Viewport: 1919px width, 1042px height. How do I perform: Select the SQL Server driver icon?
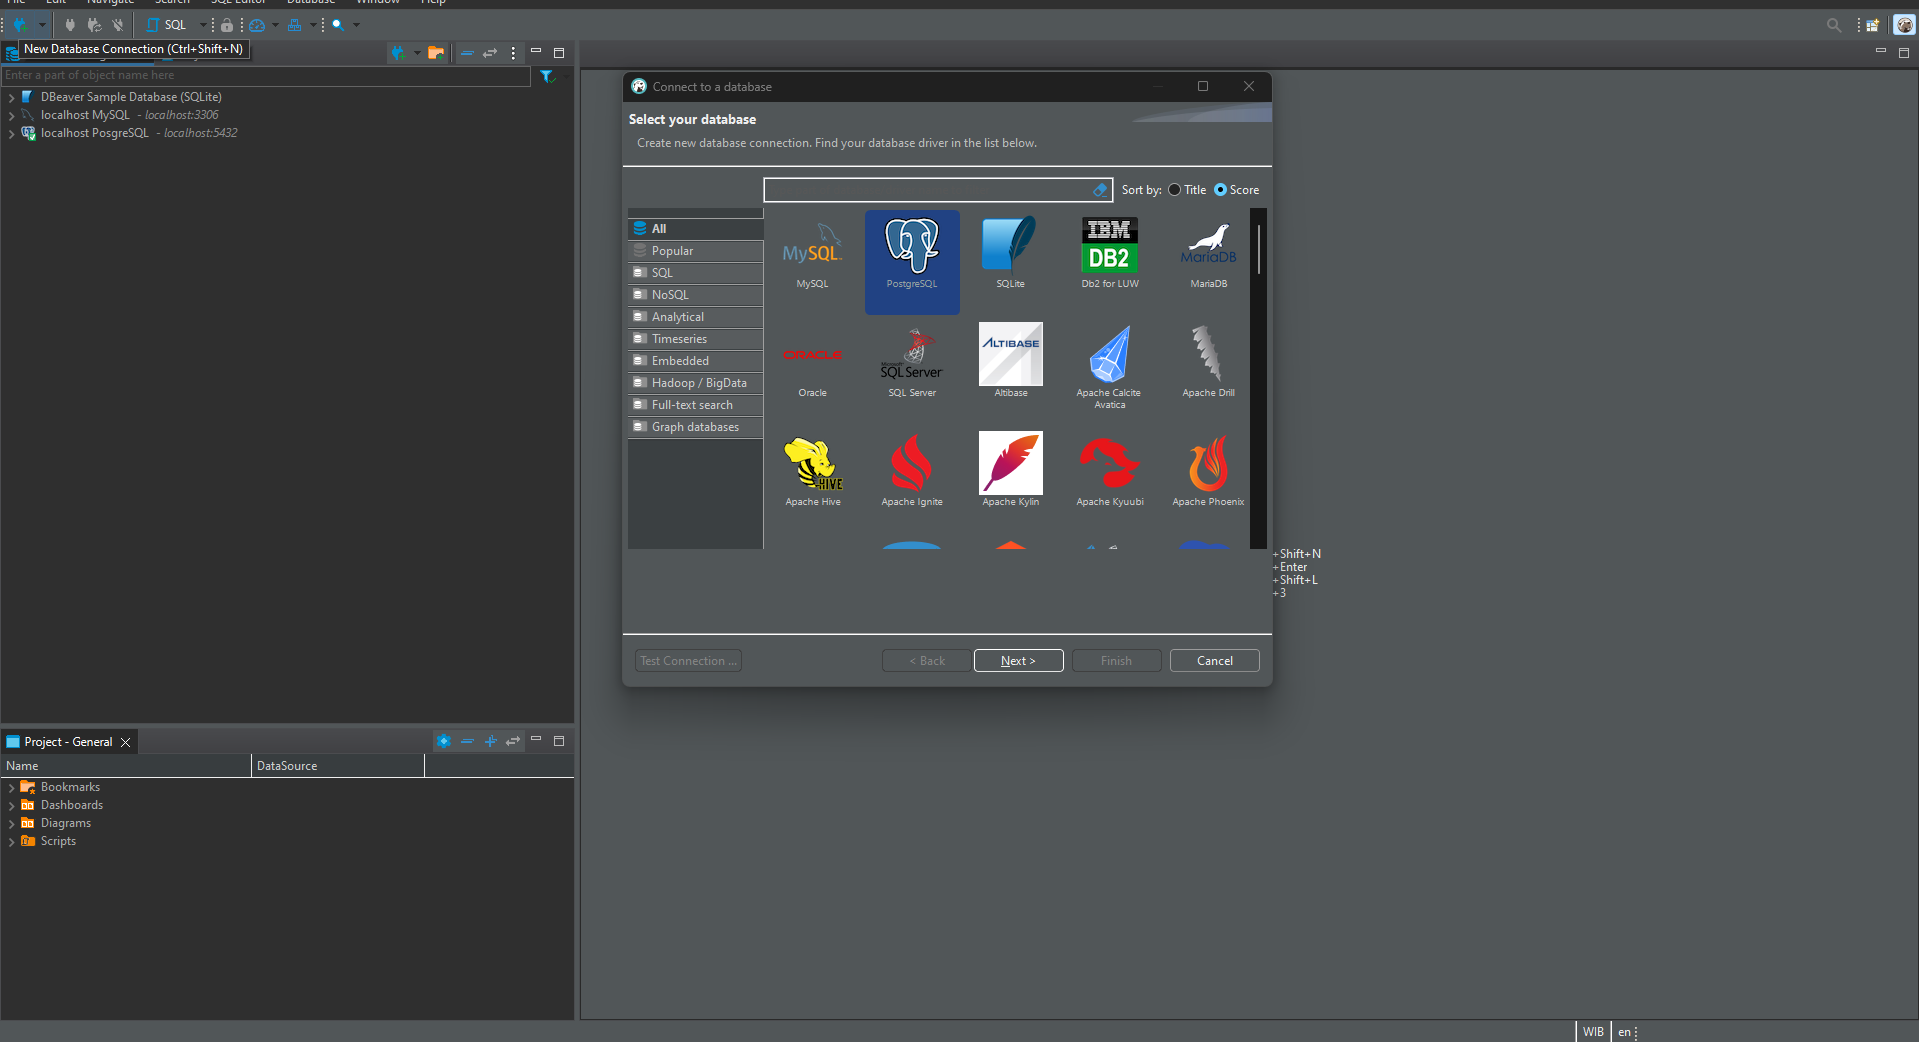(912, 362)
